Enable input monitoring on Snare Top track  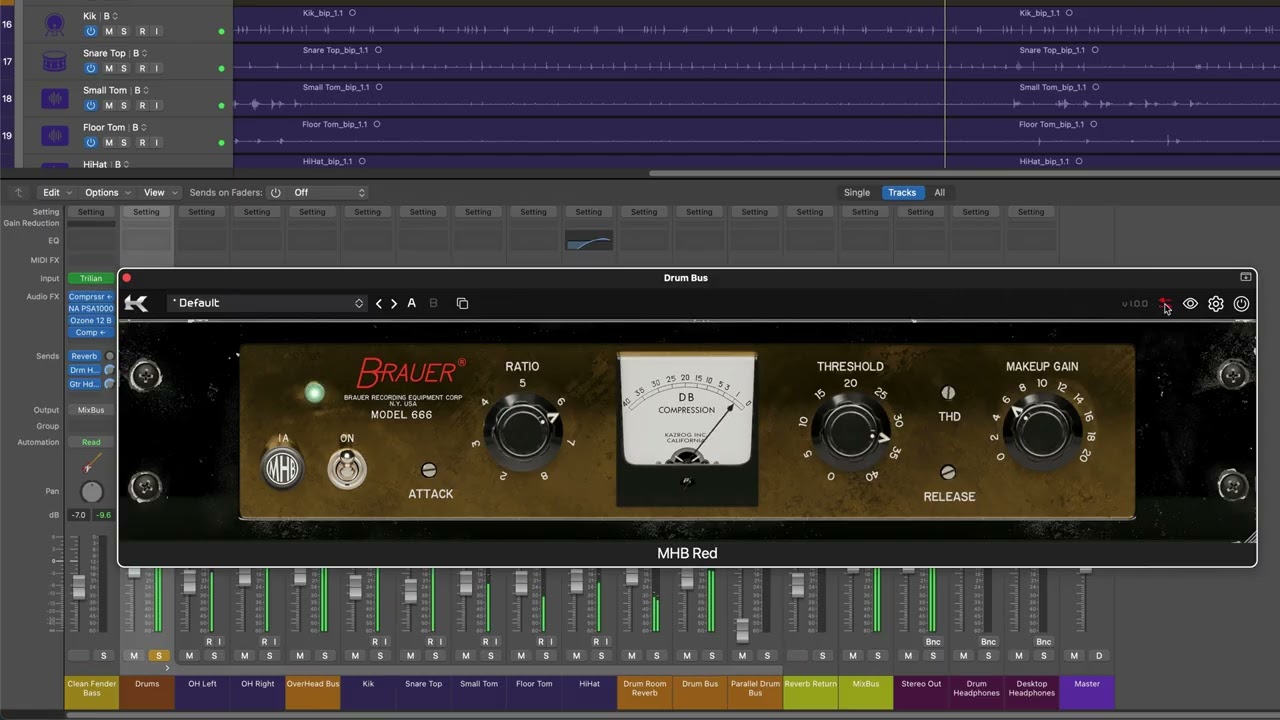click(156, 68)
